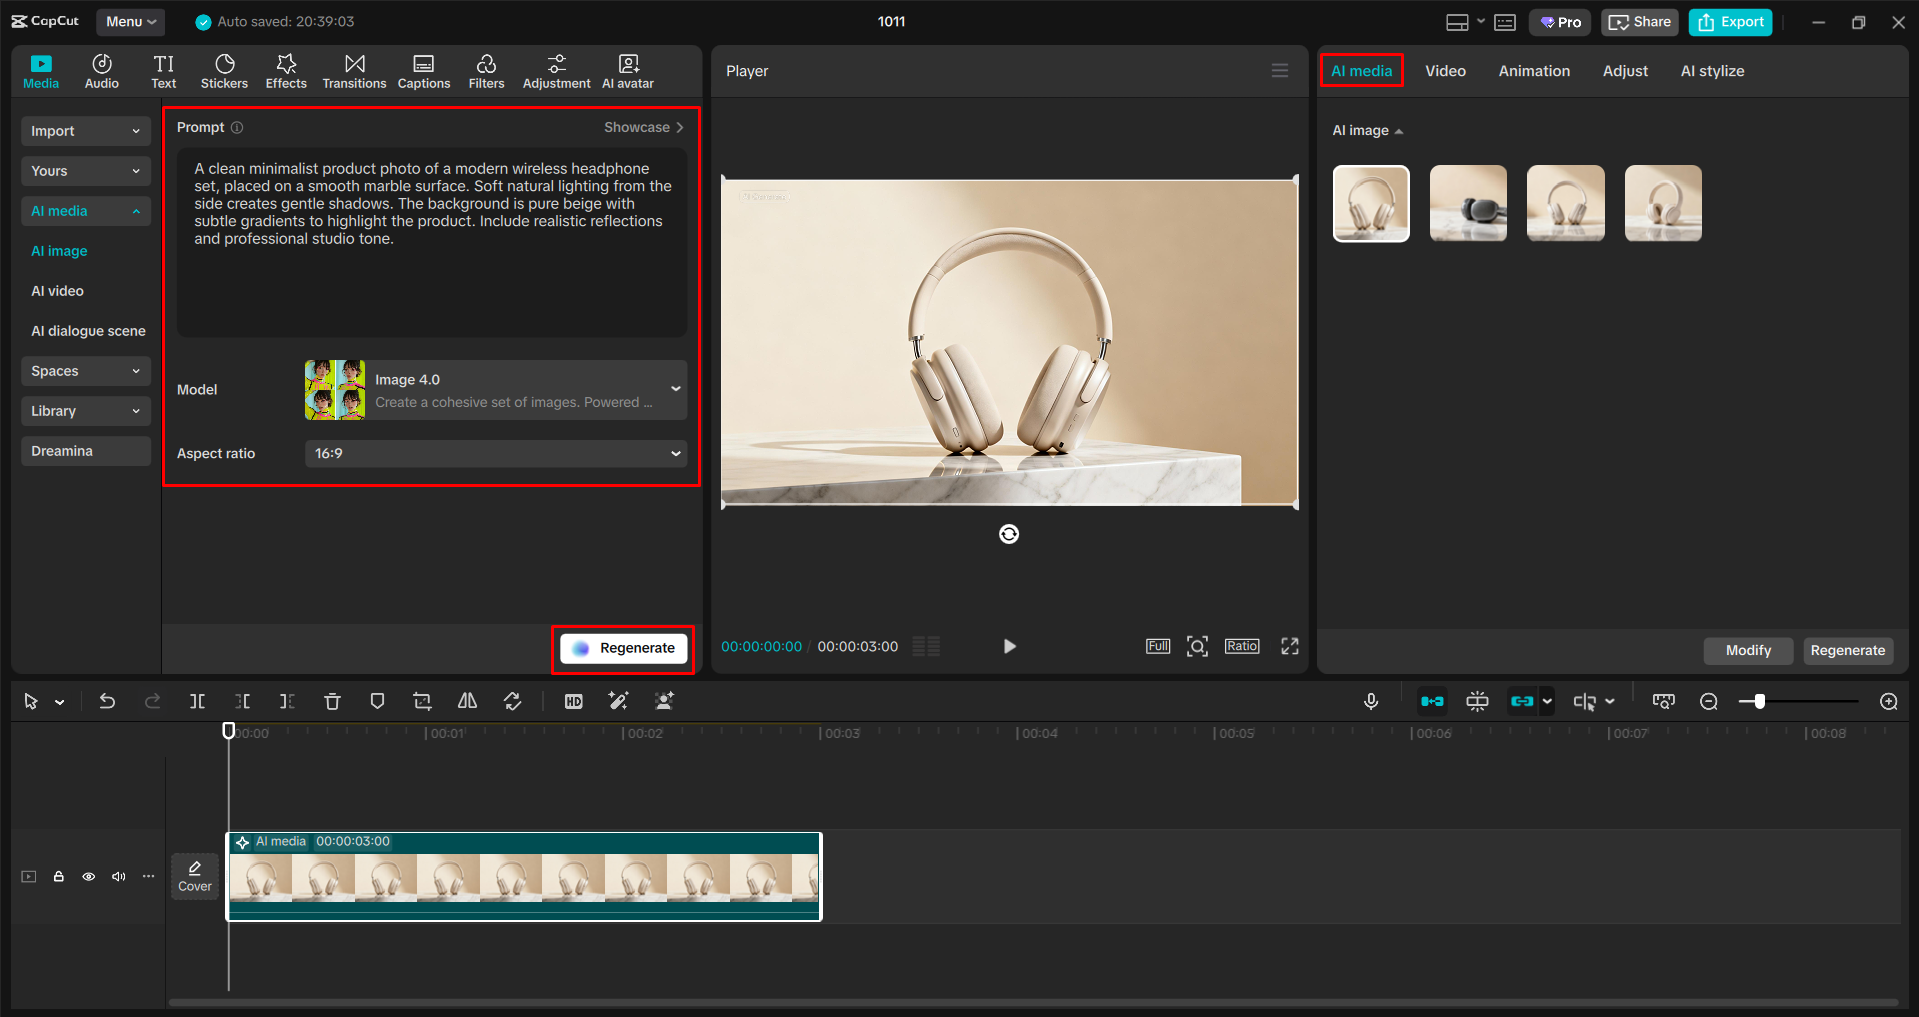Viewport: 1919px width, 1017px height.
Task: Delete the selected clip
Action: coord(331,701)
